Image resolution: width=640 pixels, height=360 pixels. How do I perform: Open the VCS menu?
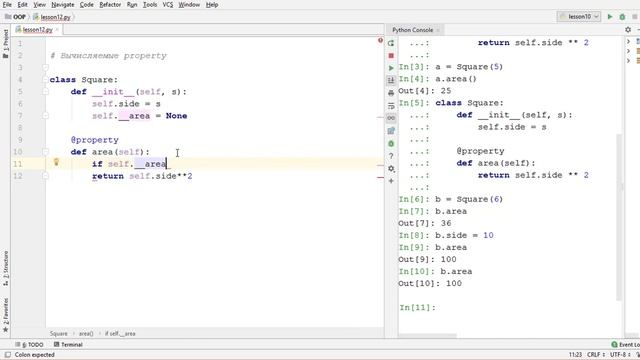[168, 5]
